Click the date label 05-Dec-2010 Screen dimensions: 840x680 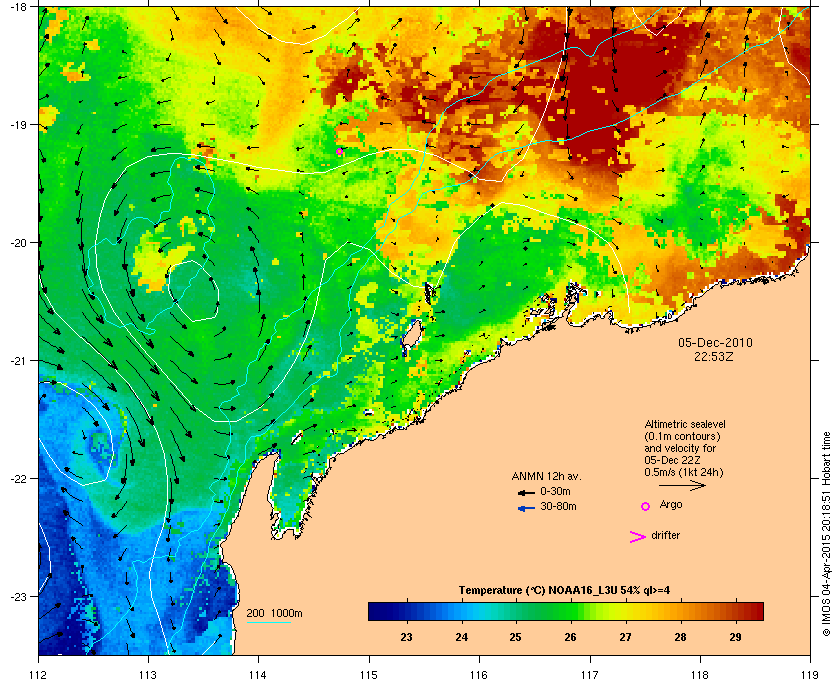click(x=715, y=343)
